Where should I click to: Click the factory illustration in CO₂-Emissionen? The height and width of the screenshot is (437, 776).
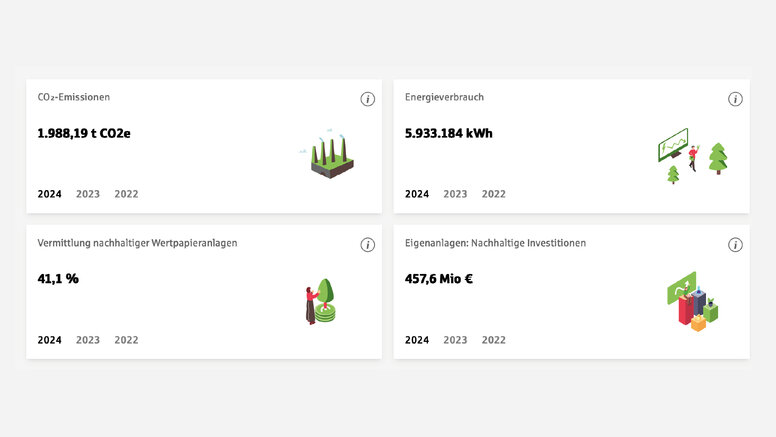(330, 157)
